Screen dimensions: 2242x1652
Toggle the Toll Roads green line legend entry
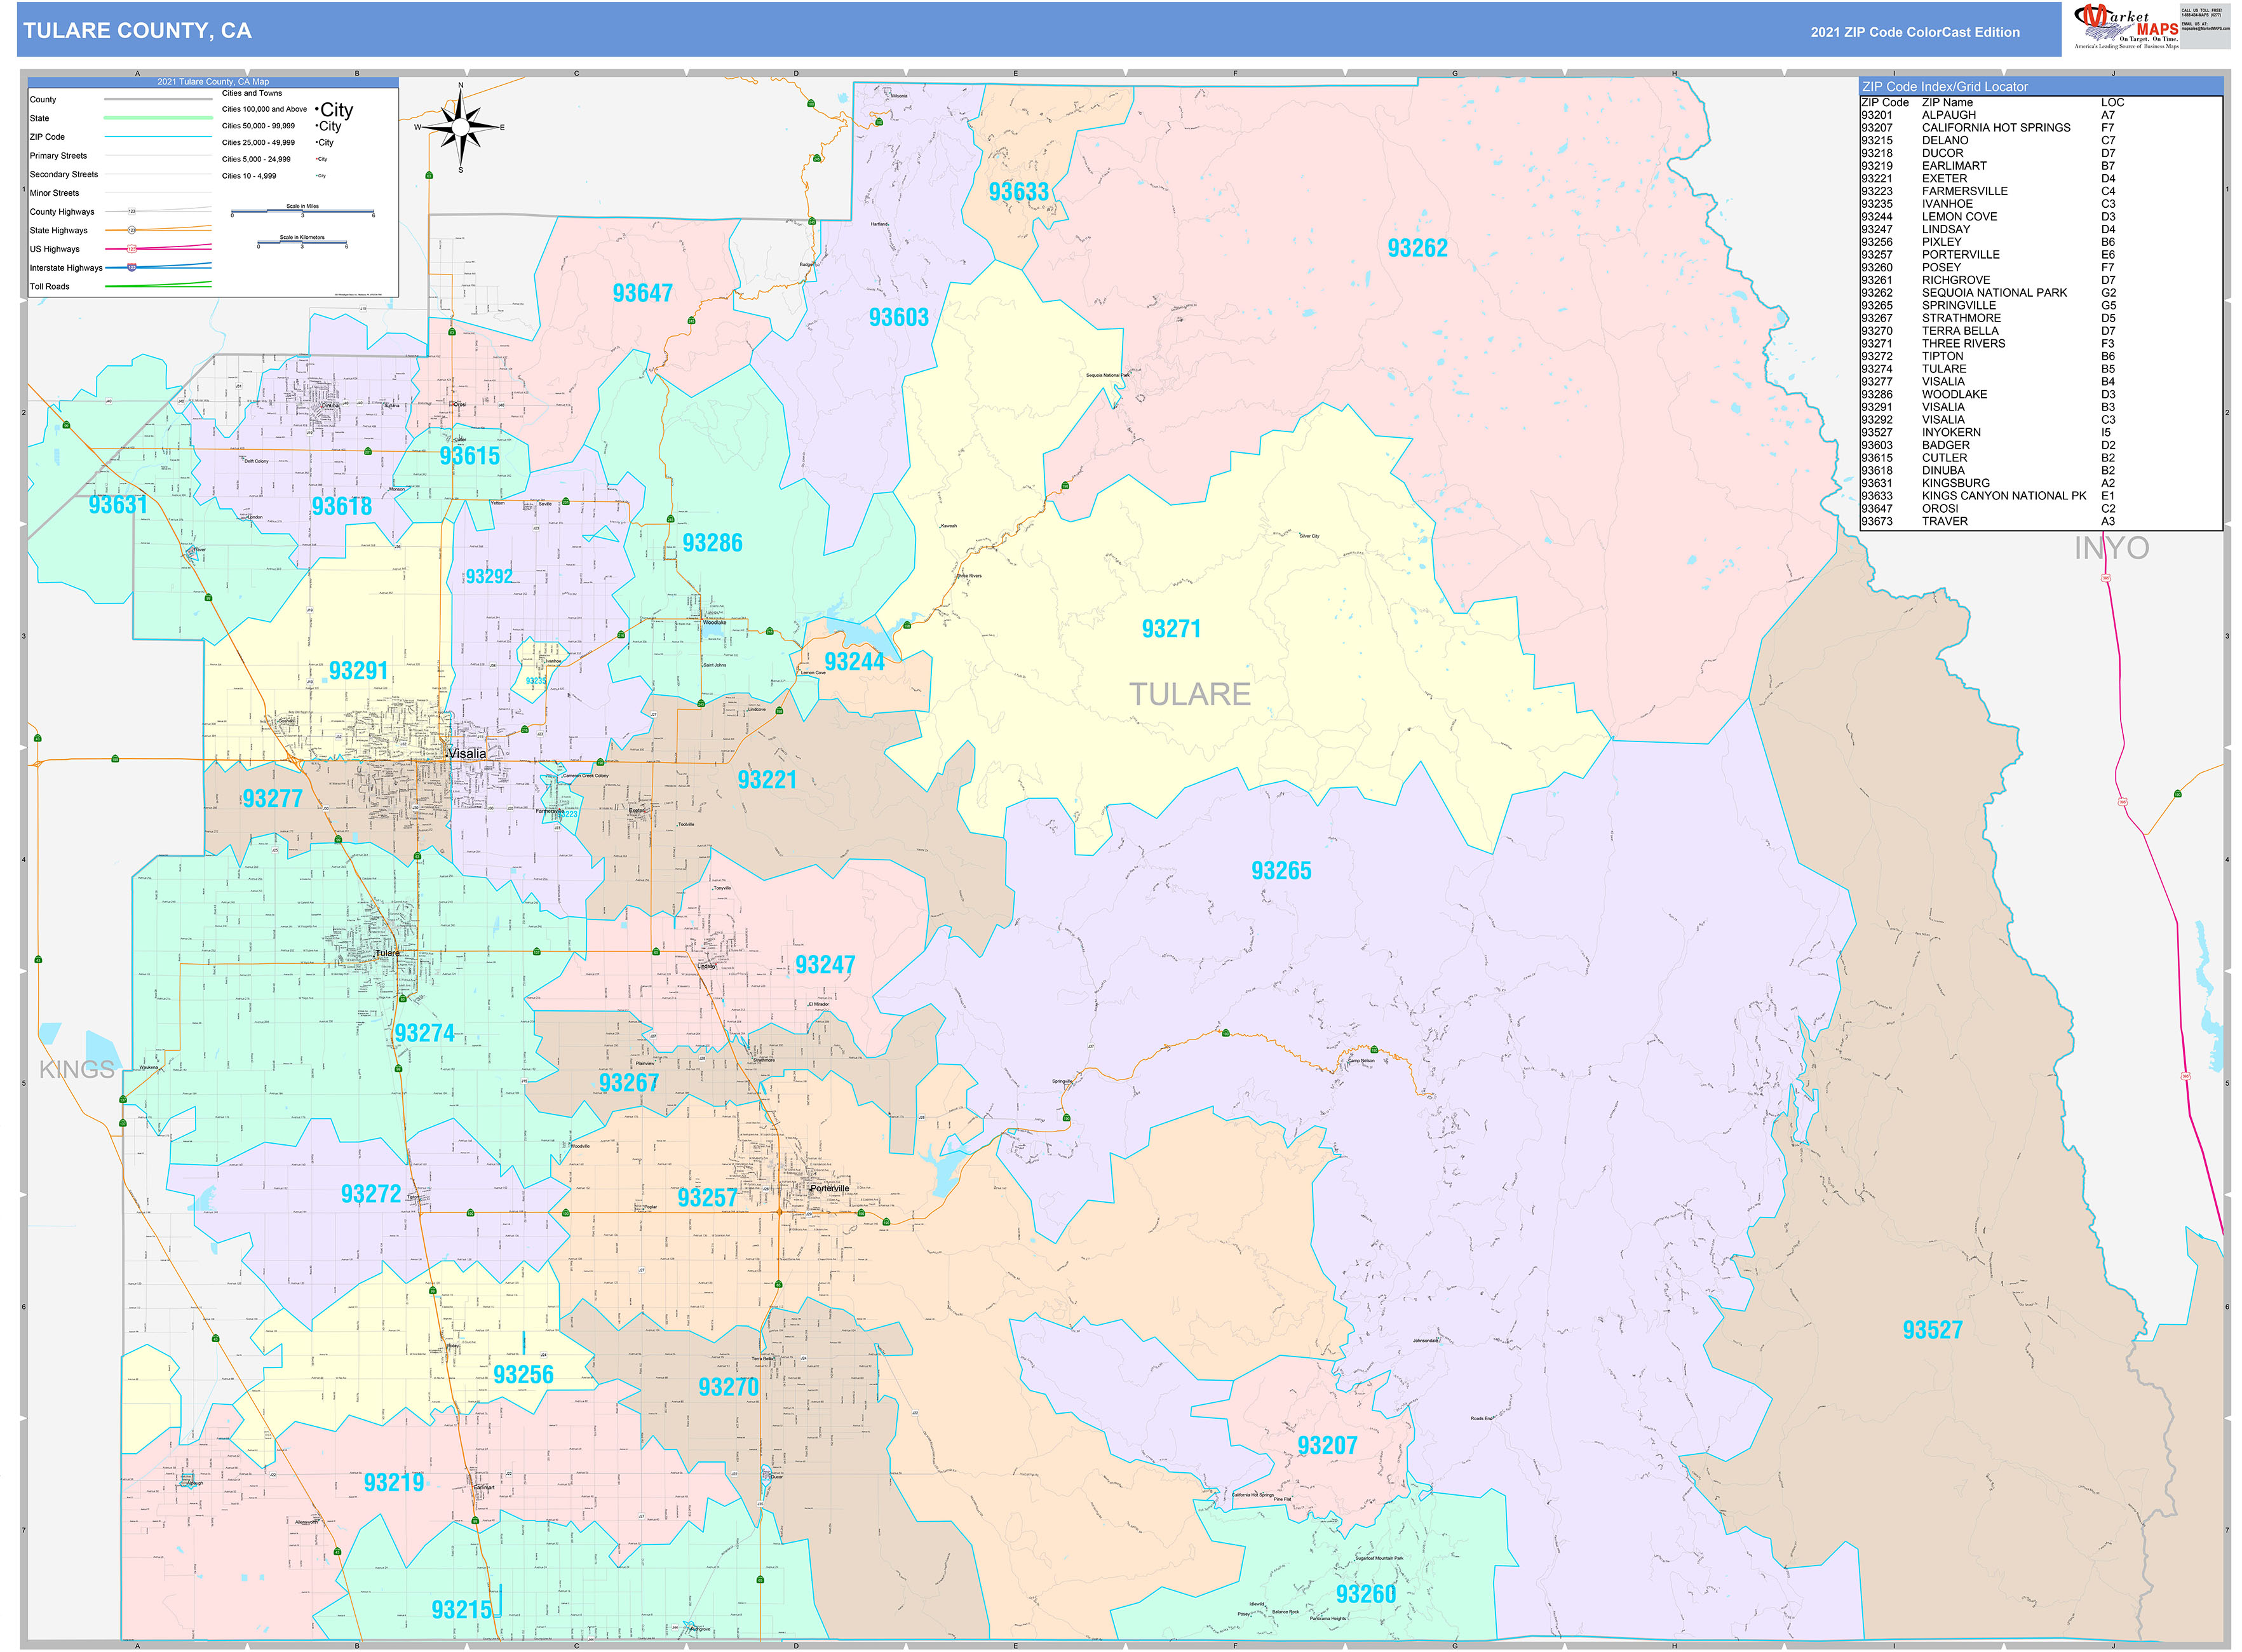(x=158, y=285)
